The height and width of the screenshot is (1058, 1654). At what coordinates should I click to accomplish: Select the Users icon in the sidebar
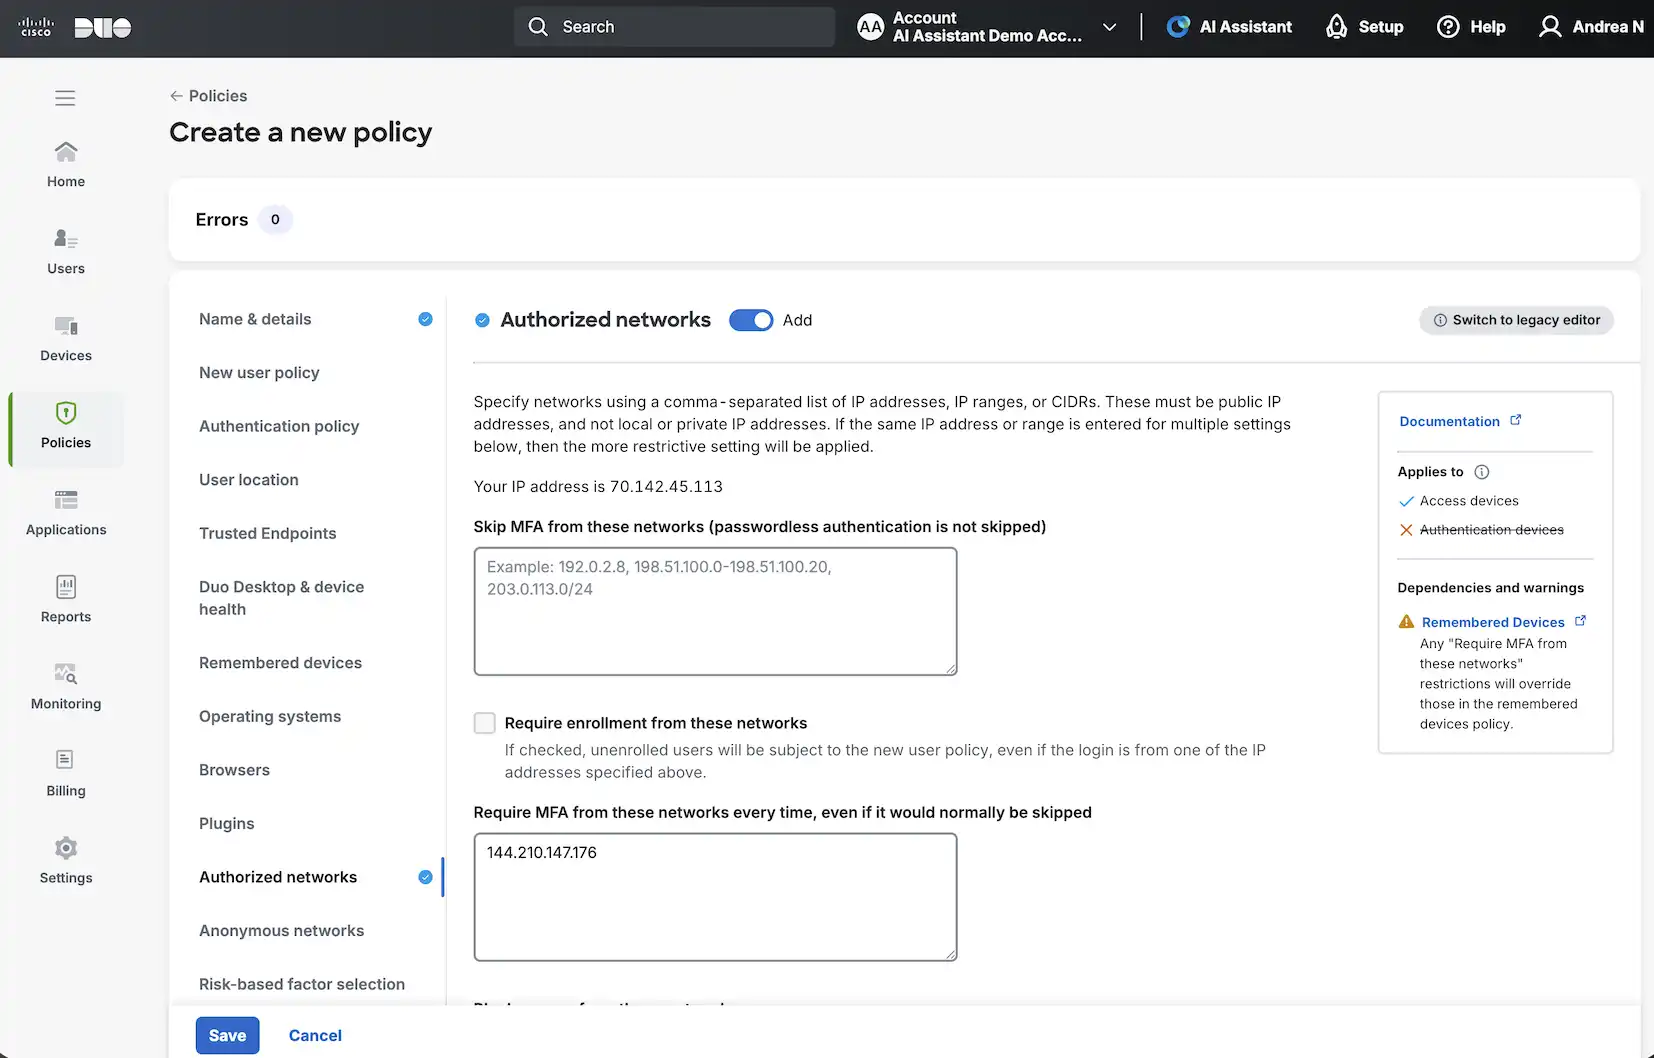tap(65, 251)
